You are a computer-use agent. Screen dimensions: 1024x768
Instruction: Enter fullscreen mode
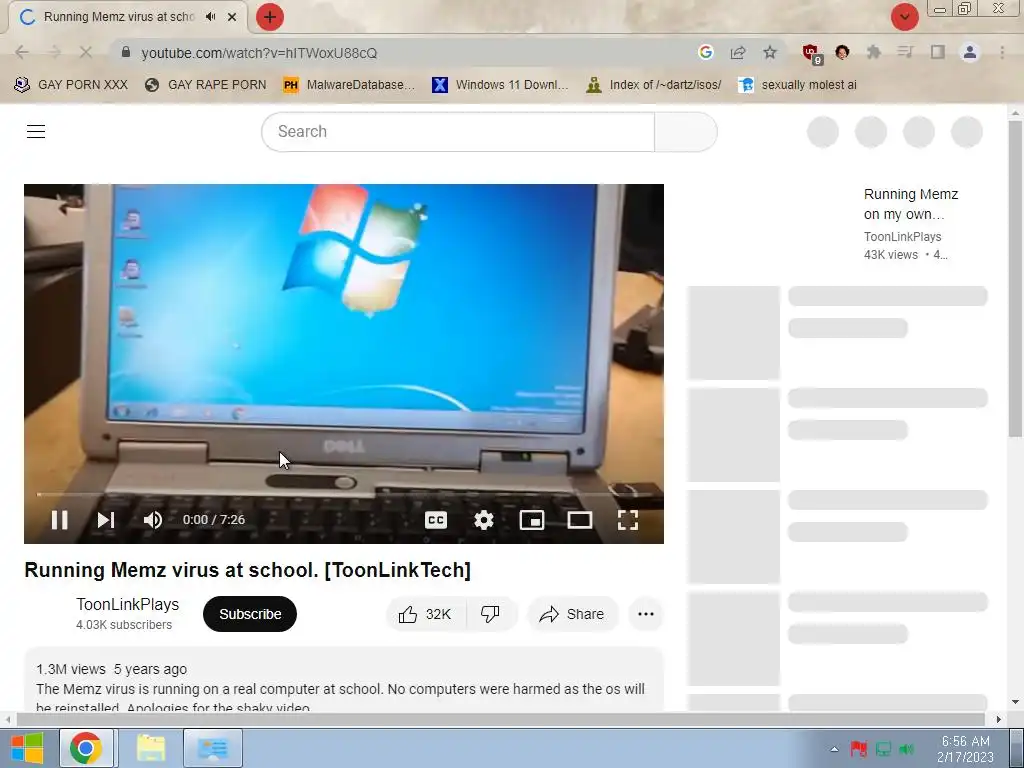628,520
